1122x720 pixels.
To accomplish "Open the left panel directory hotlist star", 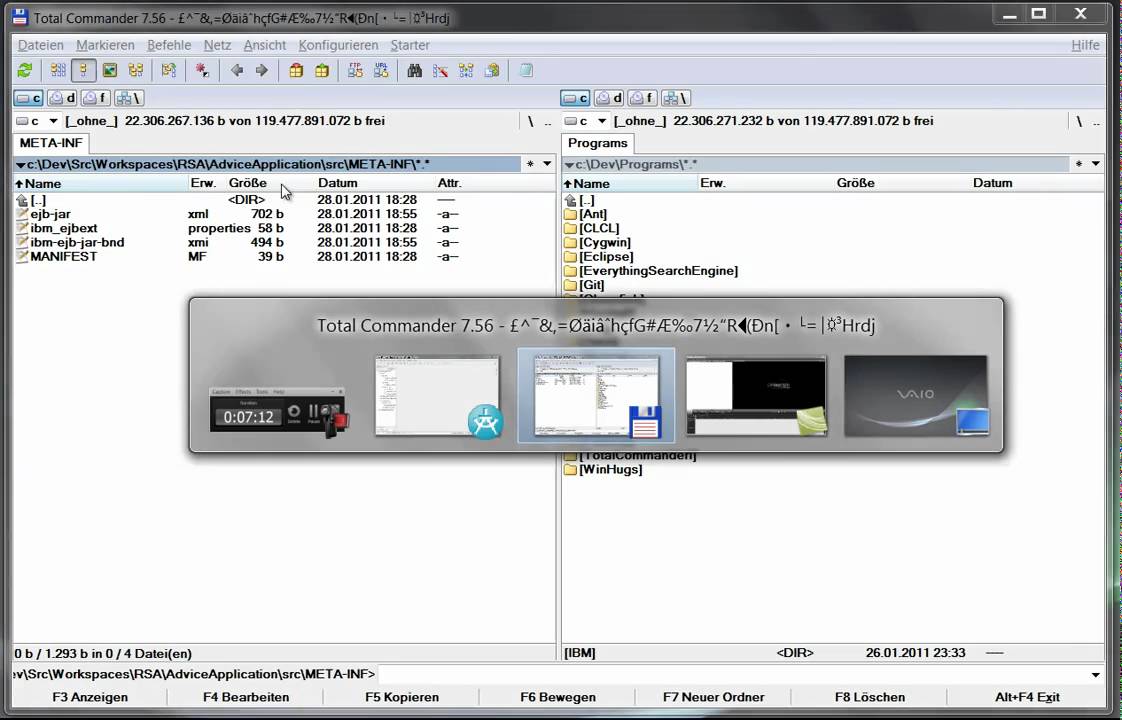I will coord(530,164).
